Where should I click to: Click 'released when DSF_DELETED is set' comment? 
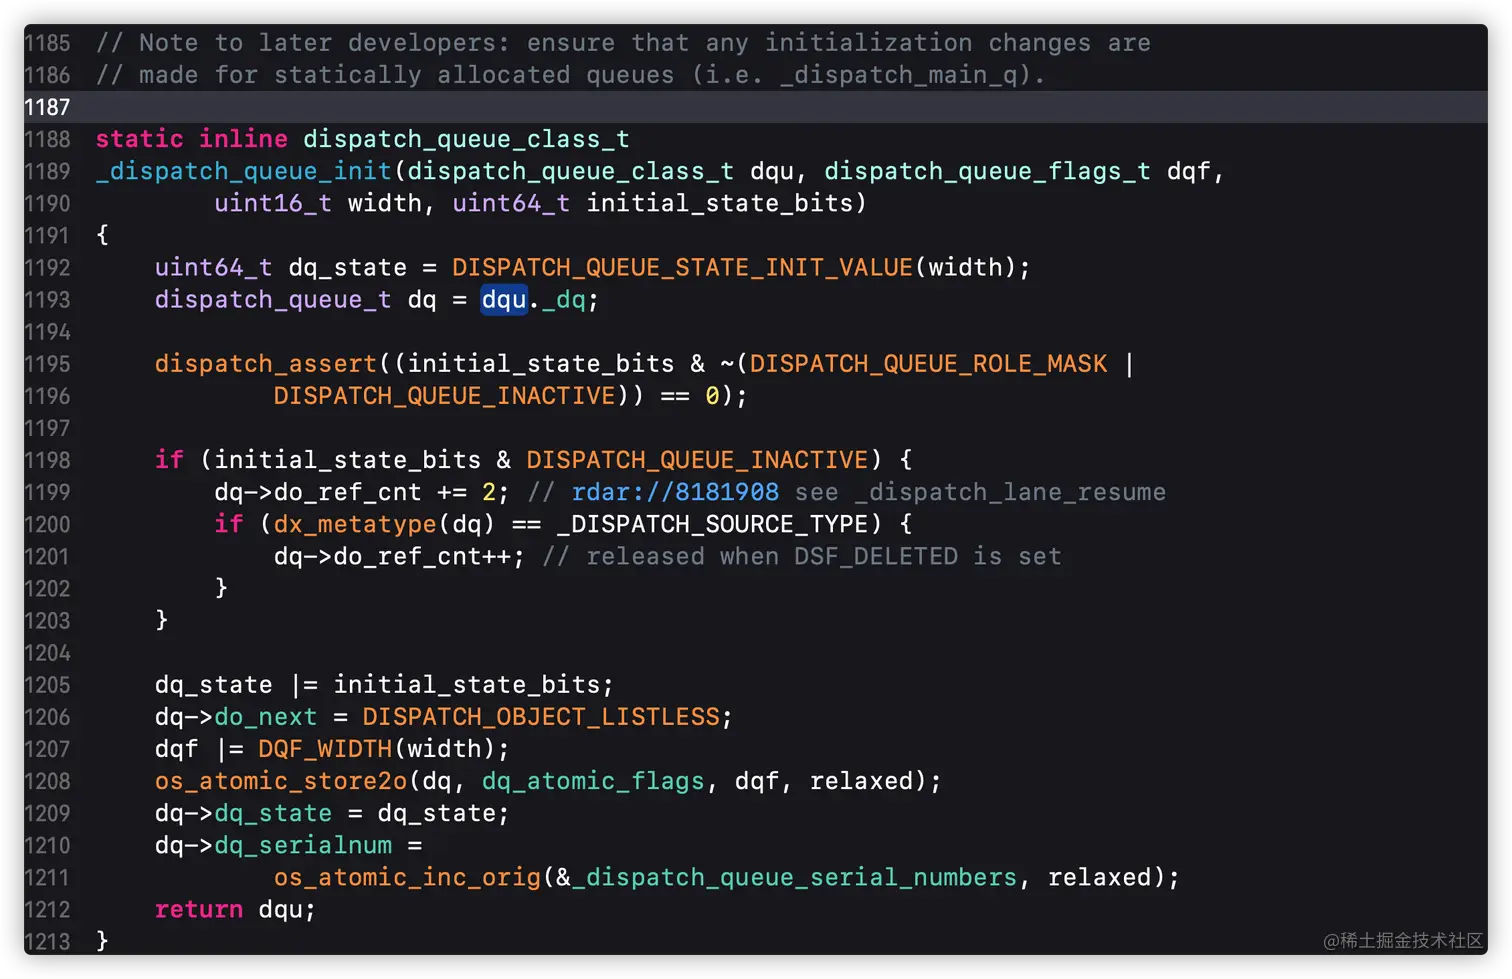(823, 556)
